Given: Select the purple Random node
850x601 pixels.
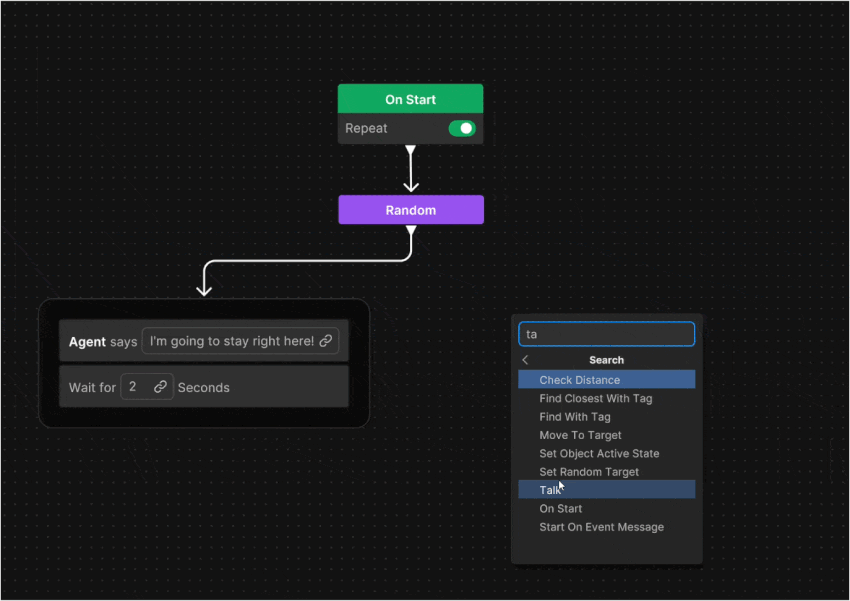Looking at the screenshot, I should pyautogui.click(x=410, y=210).
